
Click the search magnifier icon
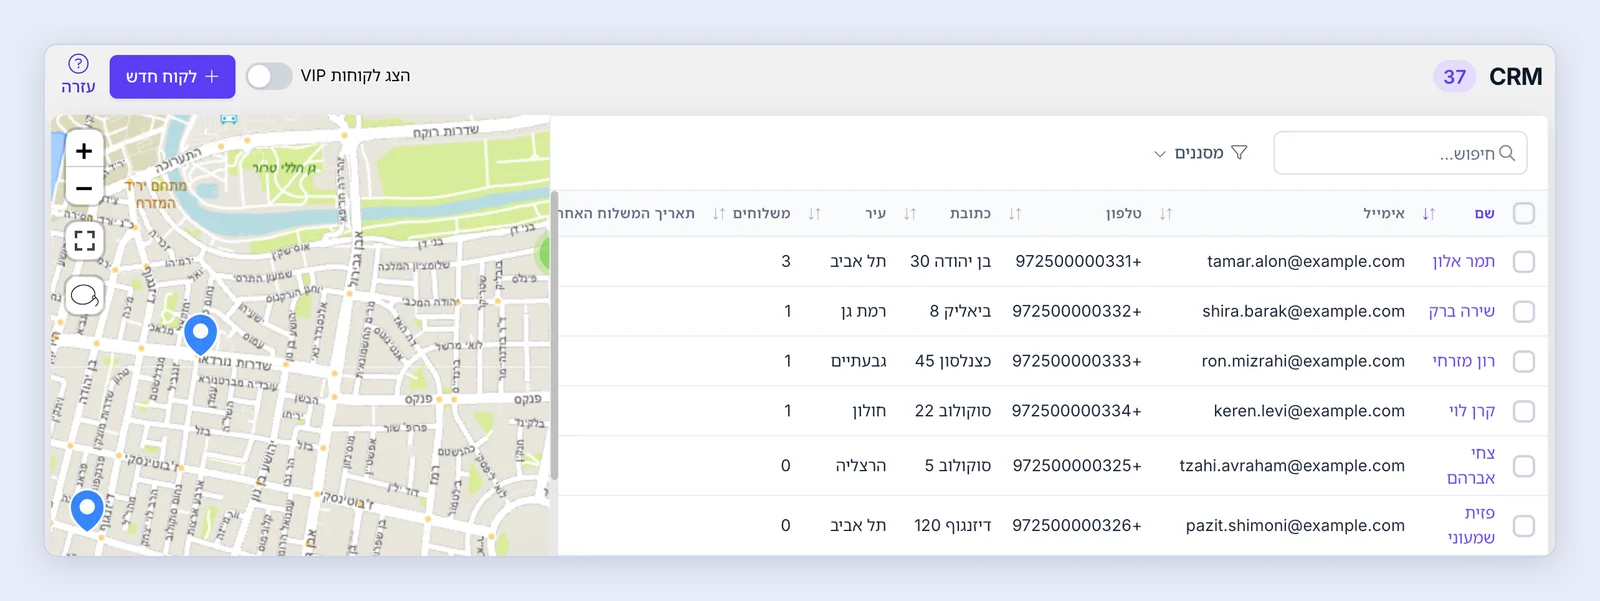[x=1507, y=153]
